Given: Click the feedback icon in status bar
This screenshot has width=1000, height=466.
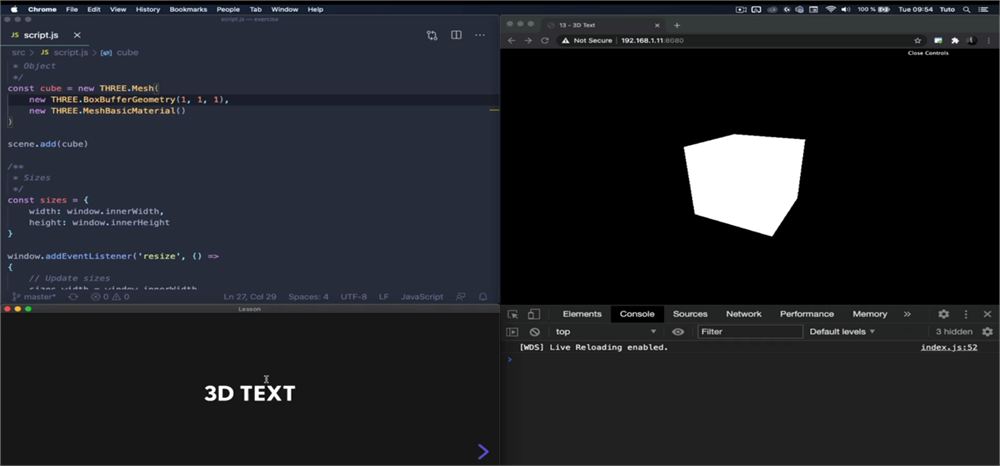Looking at the screenshot, I should click(x=460, y=297).
